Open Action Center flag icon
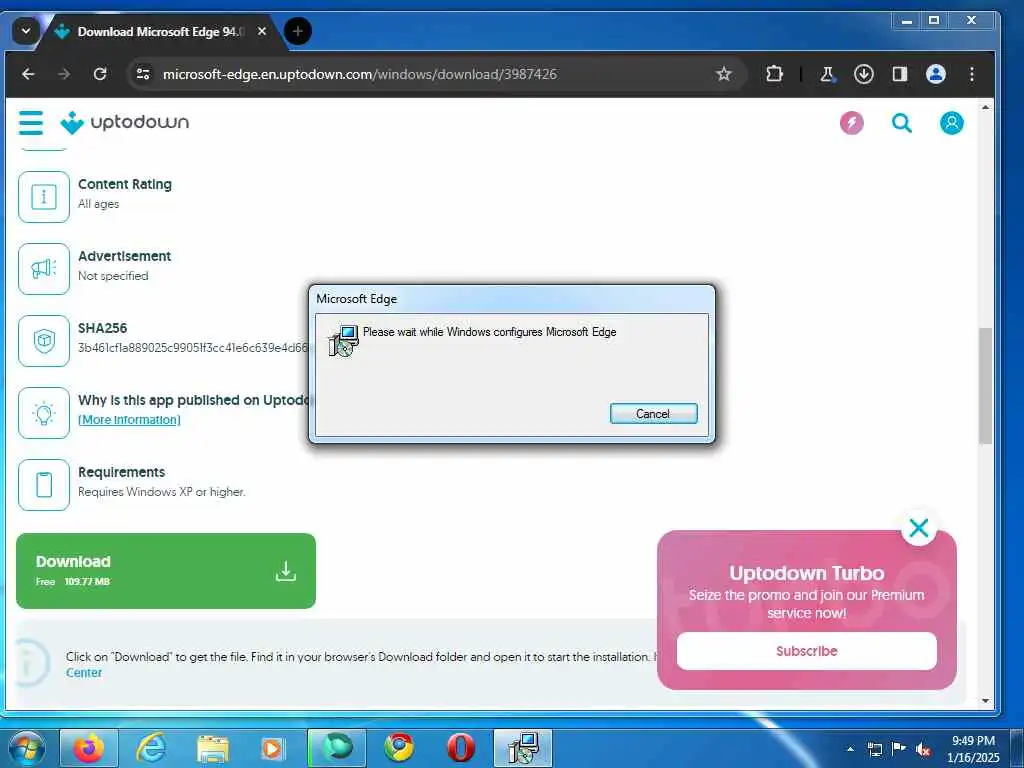Screen dimensions: 1024x768 899,749
